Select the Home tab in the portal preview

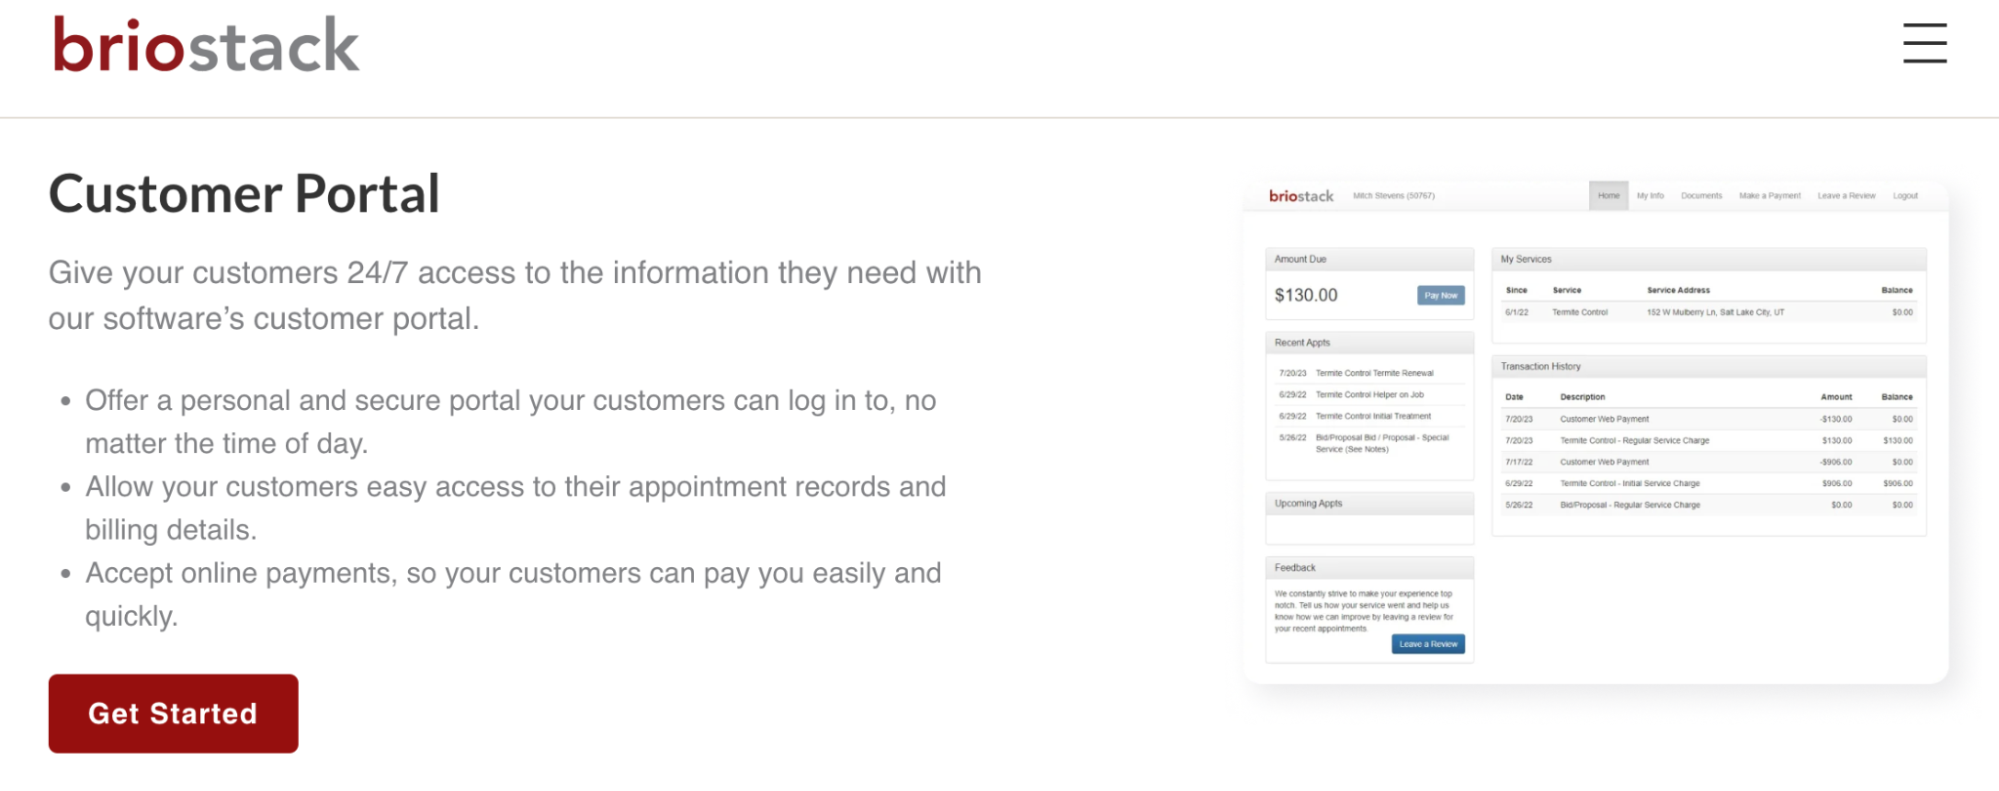click(x=1608, y=196)
